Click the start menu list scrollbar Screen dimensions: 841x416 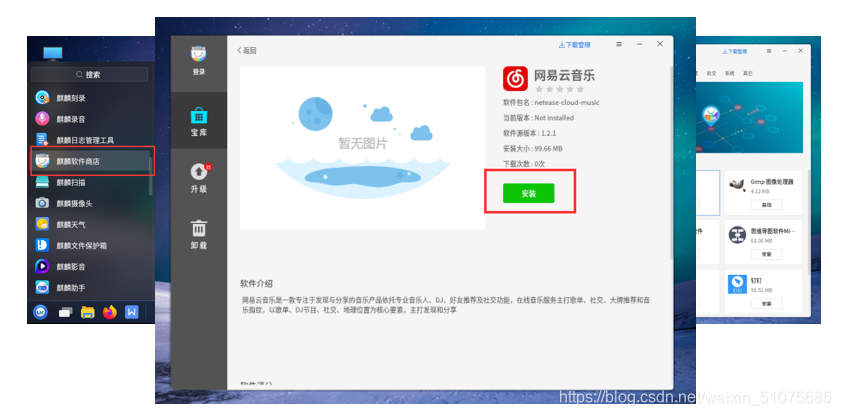click(151, 177)
